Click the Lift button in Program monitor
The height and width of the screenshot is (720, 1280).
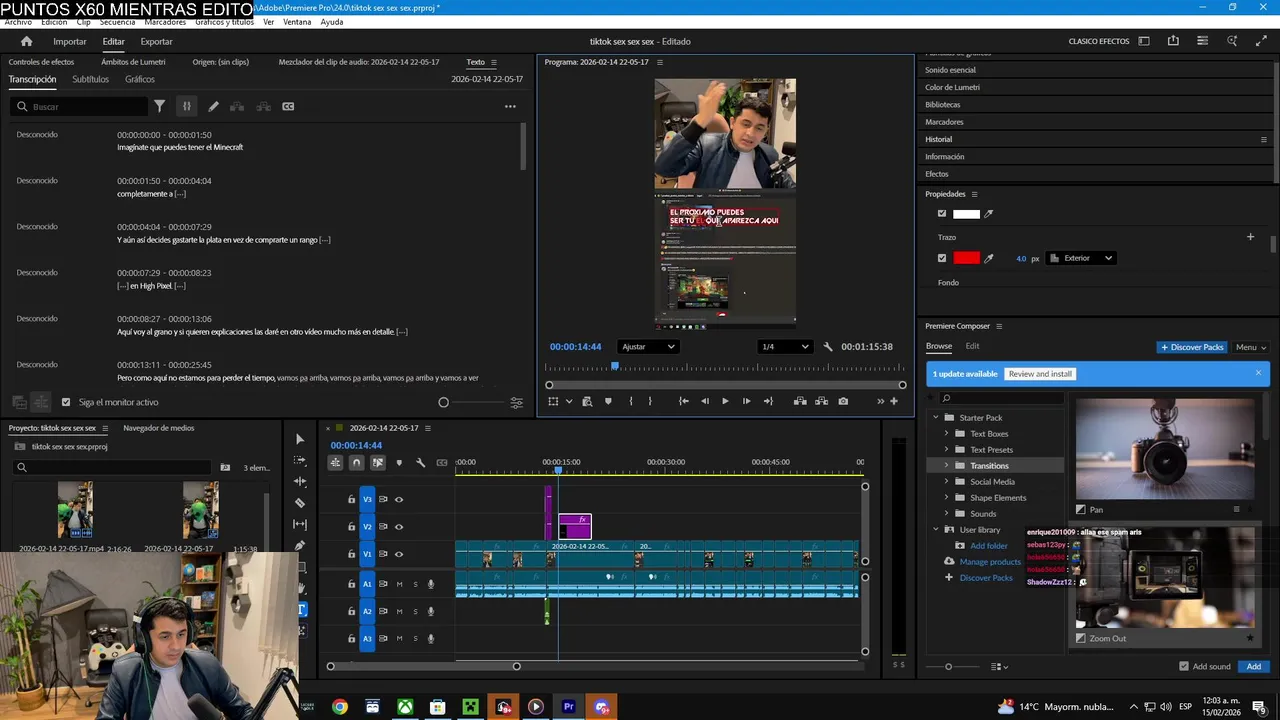coord(800,401)
